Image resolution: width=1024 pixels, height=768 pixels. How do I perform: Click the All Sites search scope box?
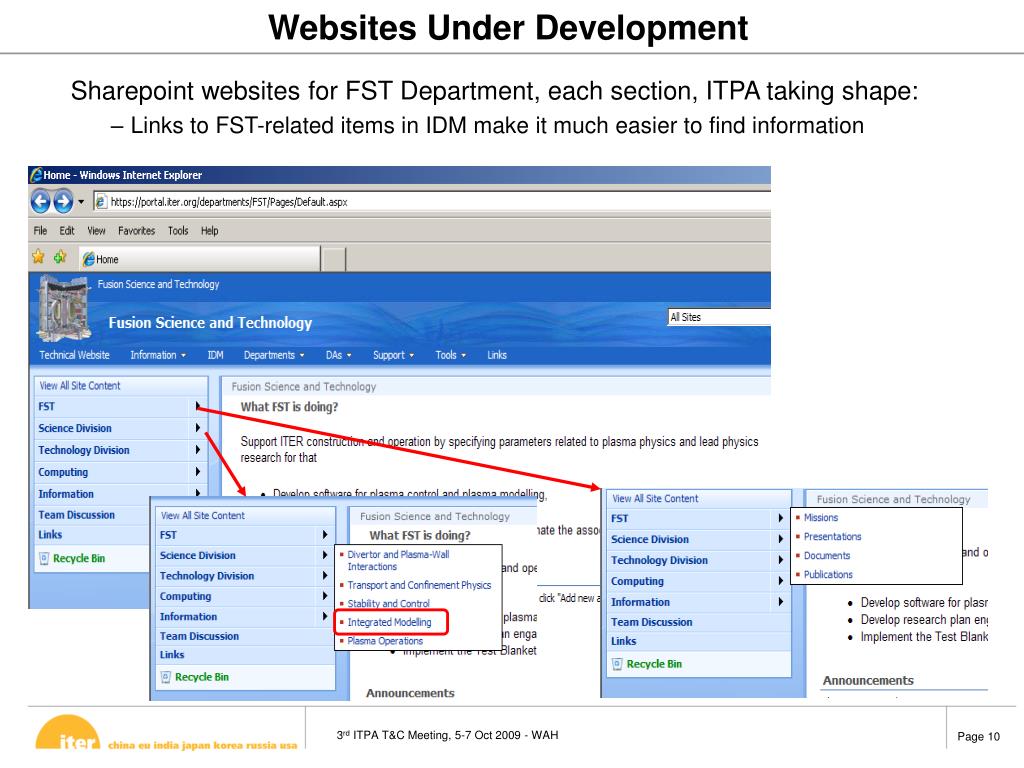pyautogui.click(x=719, y=317)
